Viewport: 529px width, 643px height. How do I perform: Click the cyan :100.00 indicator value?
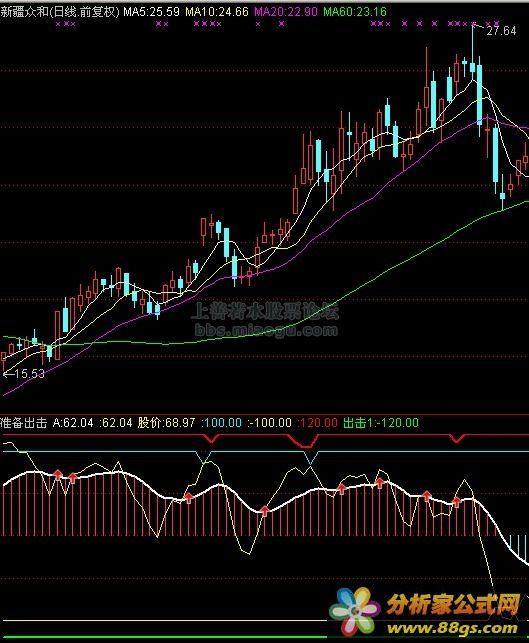221,423
